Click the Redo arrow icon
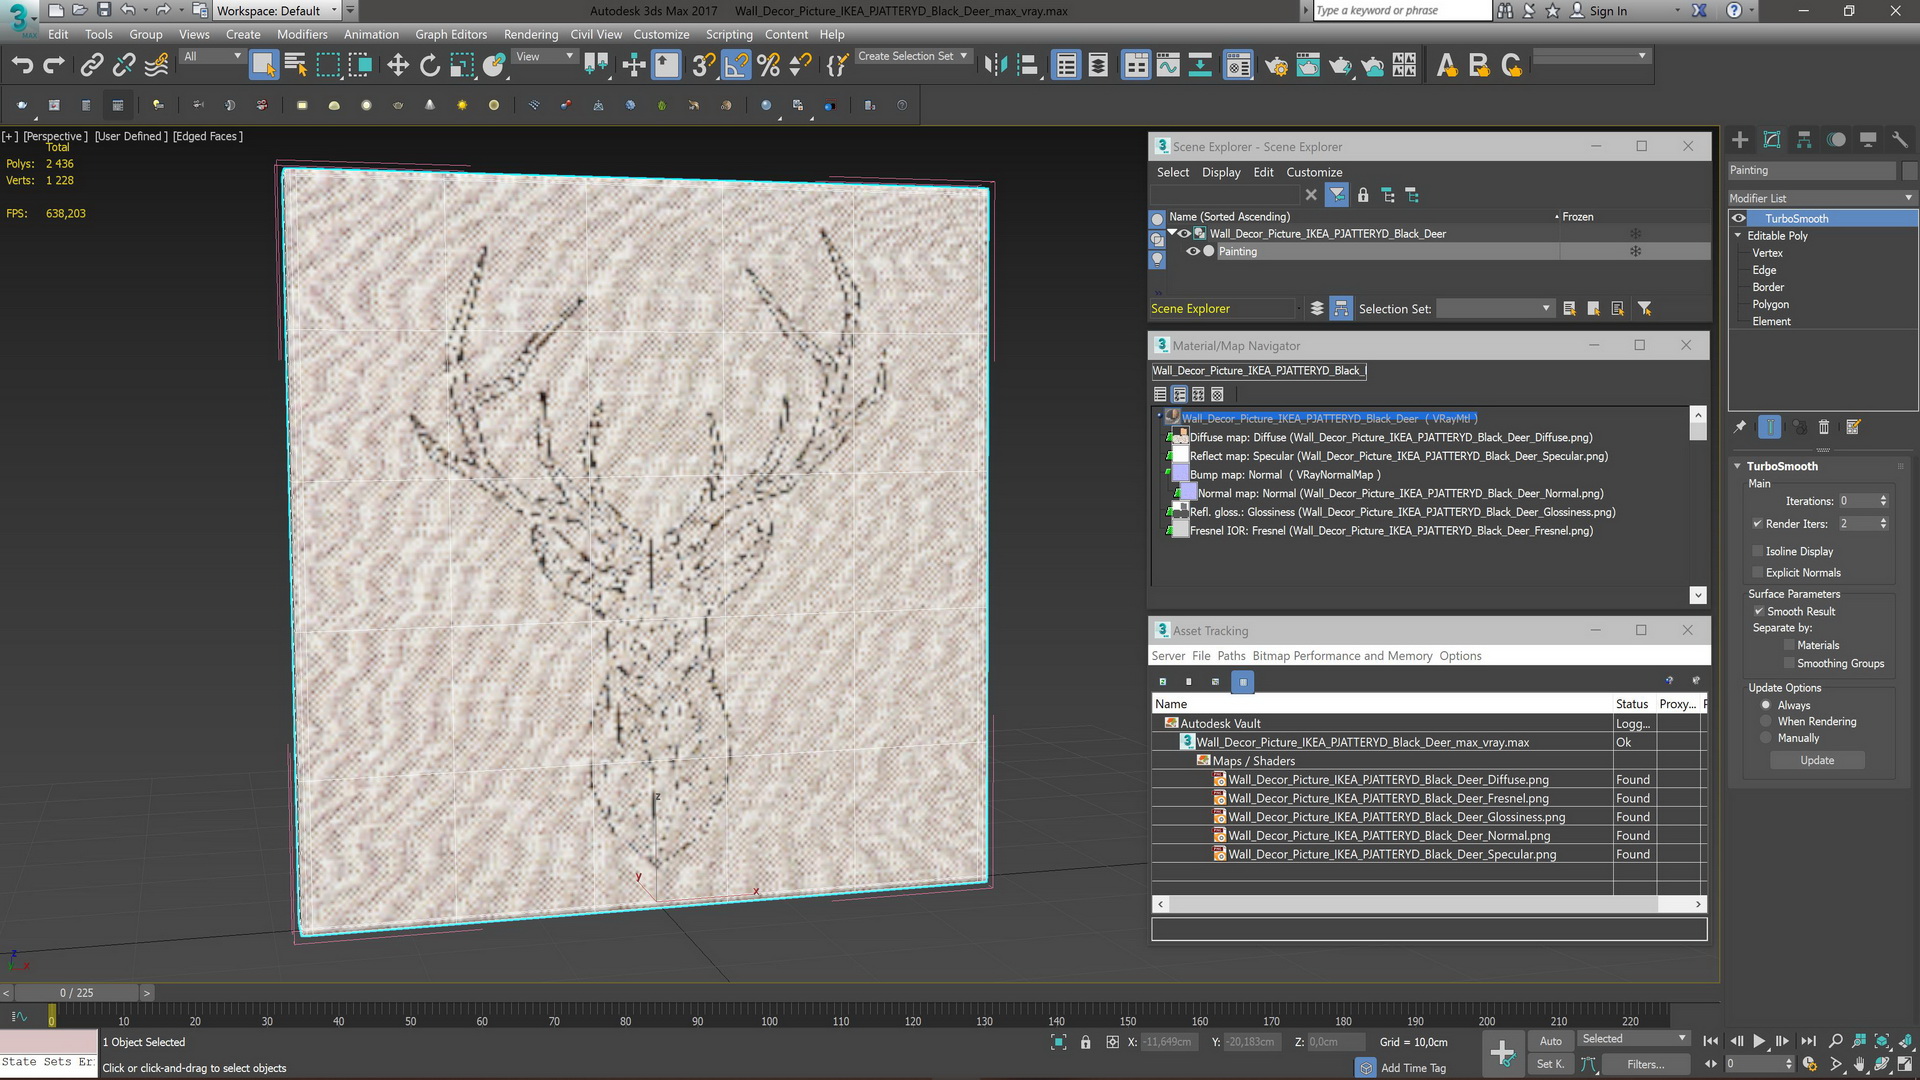 click(x=54, y=66)
